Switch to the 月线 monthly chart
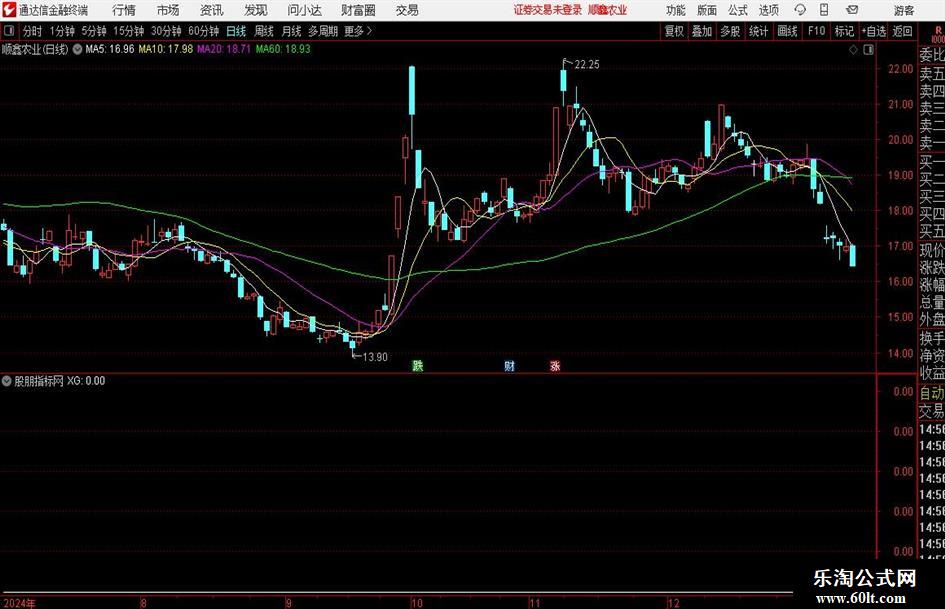The width and height of the screenshot is (945, 609). tap(291, 31)
